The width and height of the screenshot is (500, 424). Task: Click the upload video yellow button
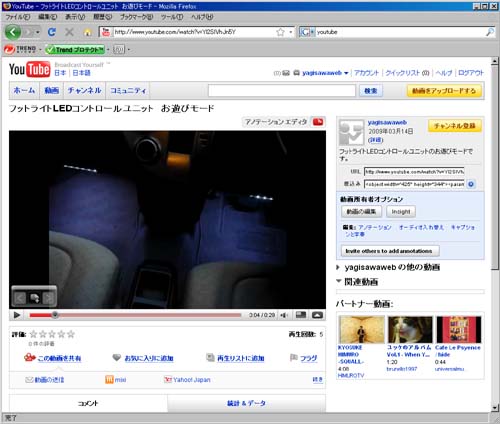pyautogui.click(x=444, y=91)
